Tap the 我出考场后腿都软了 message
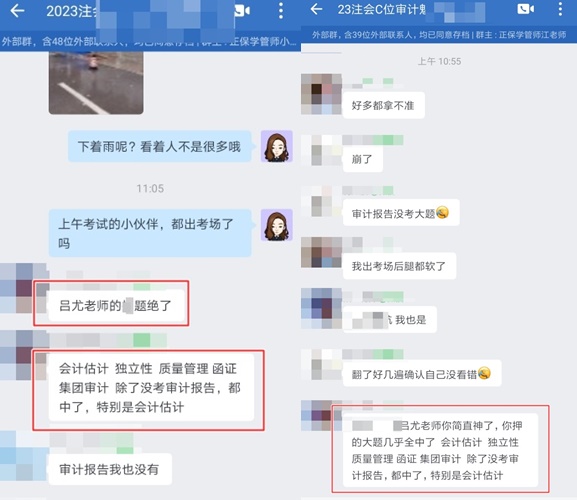 pos(399,266)
